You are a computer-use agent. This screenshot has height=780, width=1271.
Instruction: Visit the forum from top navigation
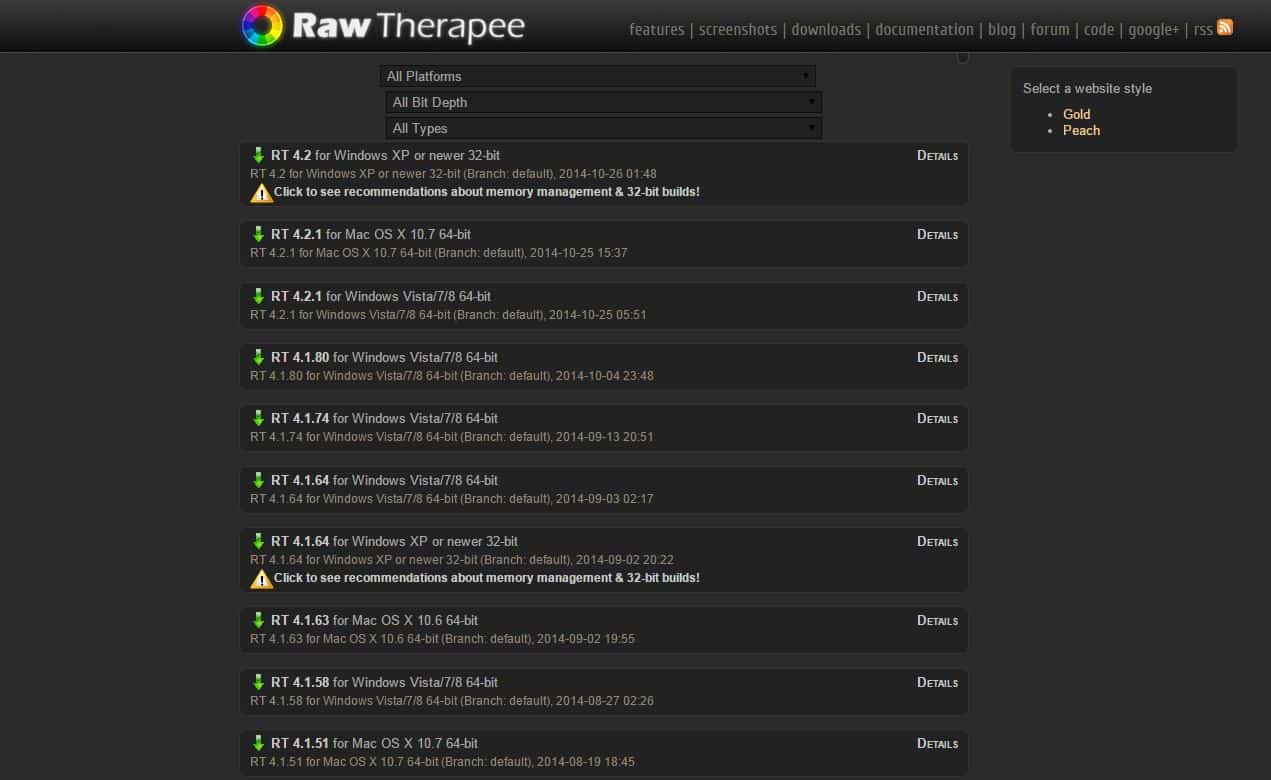[1049, 30]
